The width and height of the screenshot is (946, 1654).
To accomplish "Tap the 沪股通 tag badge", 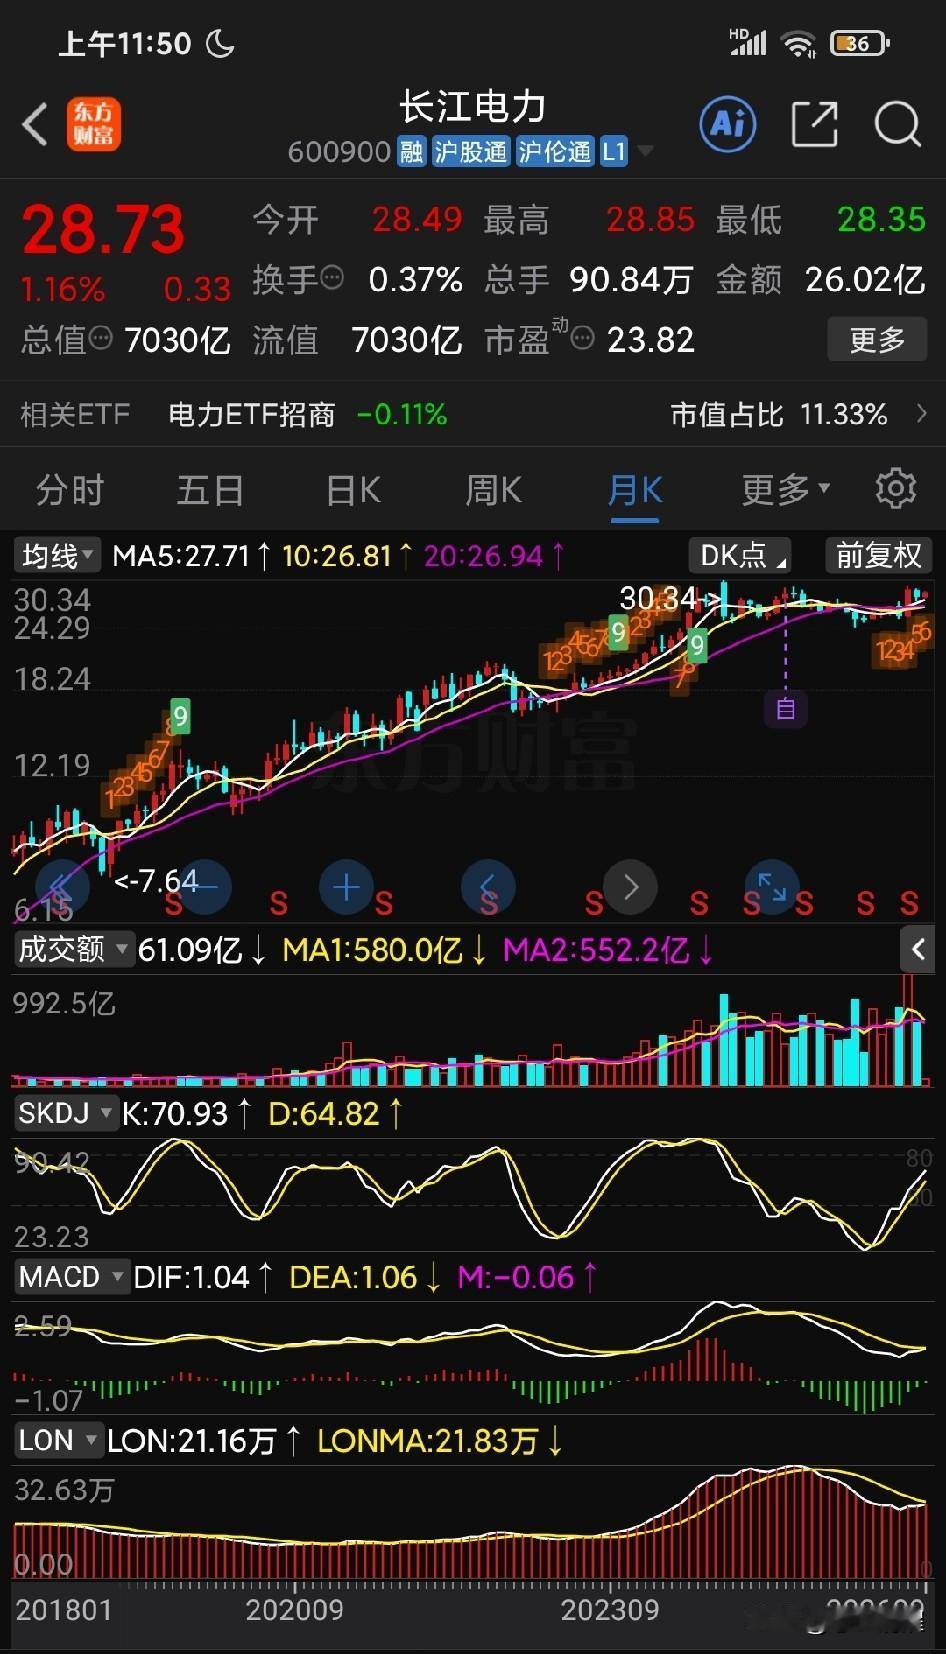I will tap(470, 152).
